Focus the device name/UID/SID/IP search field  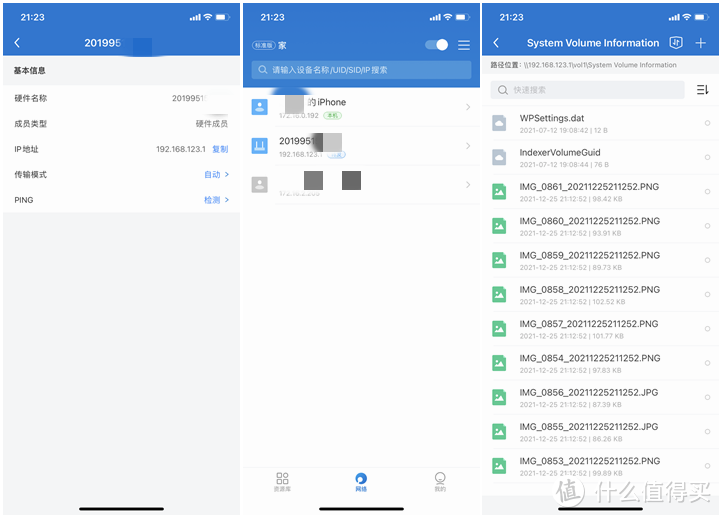[x=361, y=70]
